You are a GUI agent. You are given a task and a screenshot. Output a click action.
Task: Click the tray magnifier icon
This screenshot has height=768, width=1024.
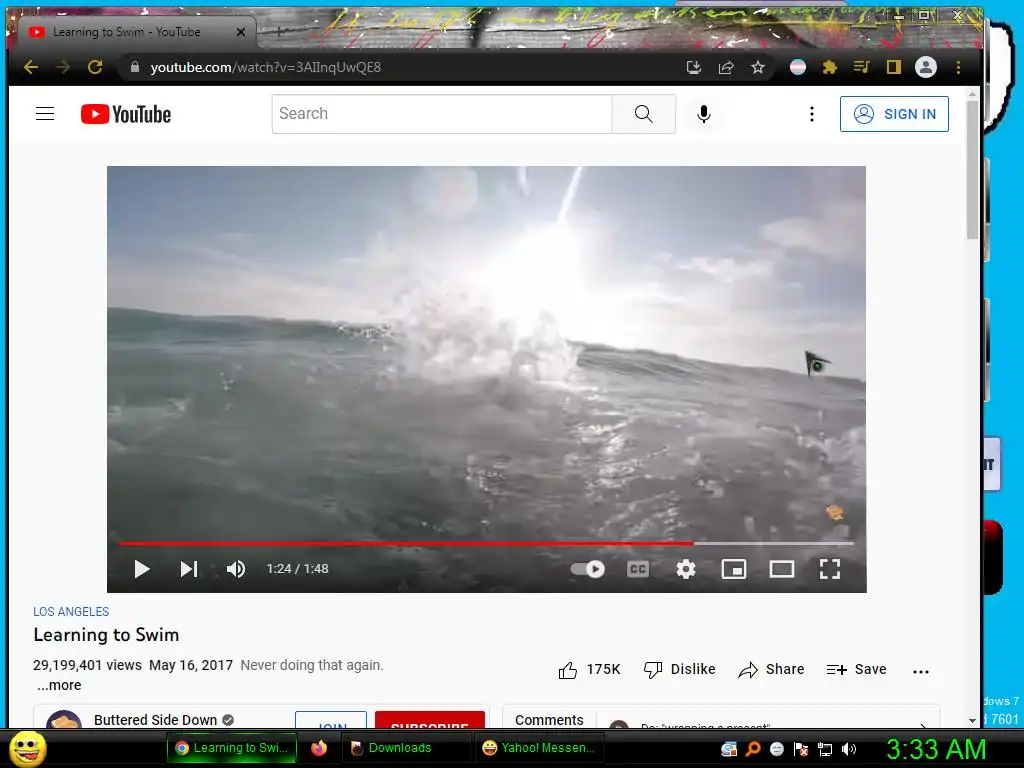coord(752,749)
